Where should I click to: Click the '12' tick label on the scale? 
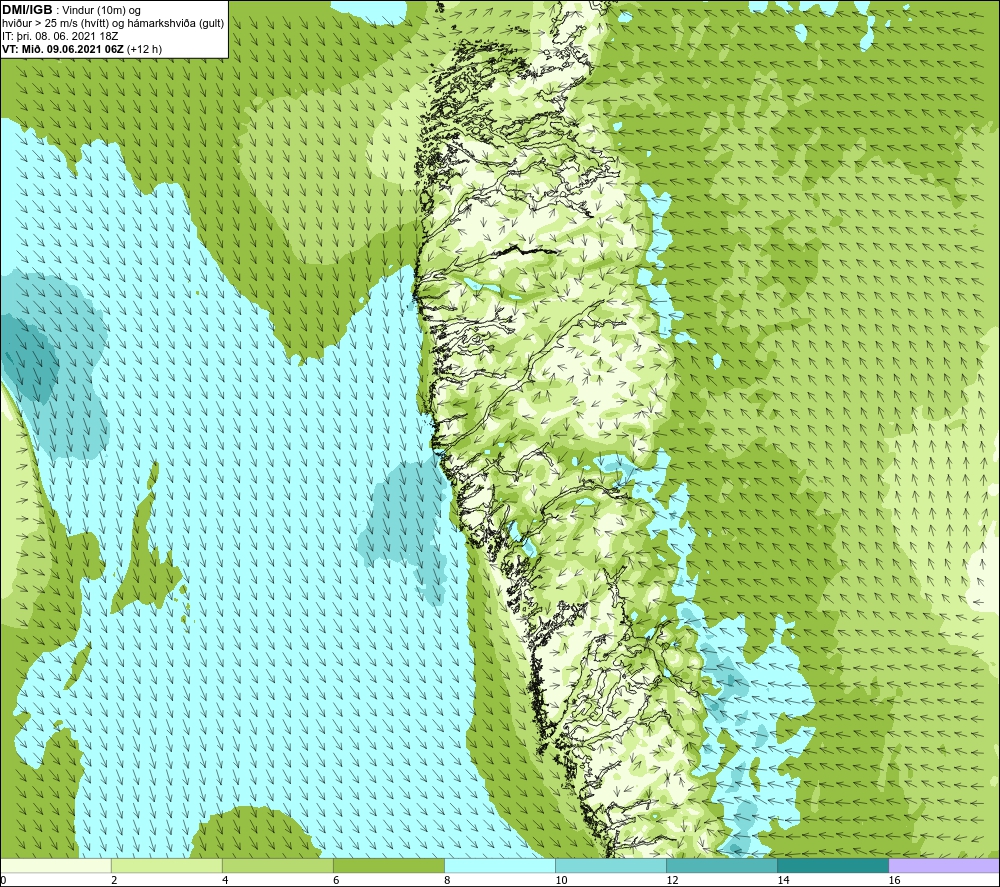[672, 880]
